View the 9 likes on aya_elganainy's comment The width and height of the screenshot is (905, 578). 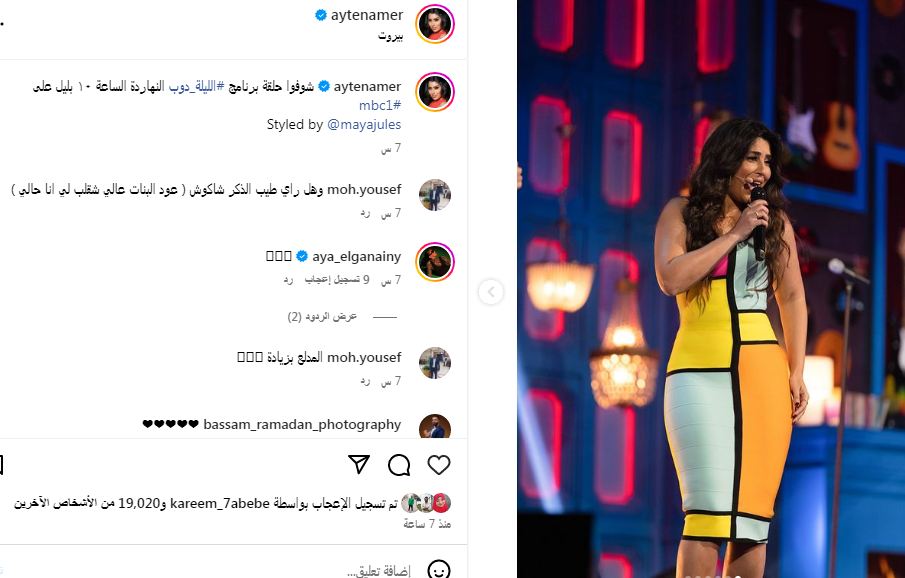pyautogui.click(x=336, y=279)
